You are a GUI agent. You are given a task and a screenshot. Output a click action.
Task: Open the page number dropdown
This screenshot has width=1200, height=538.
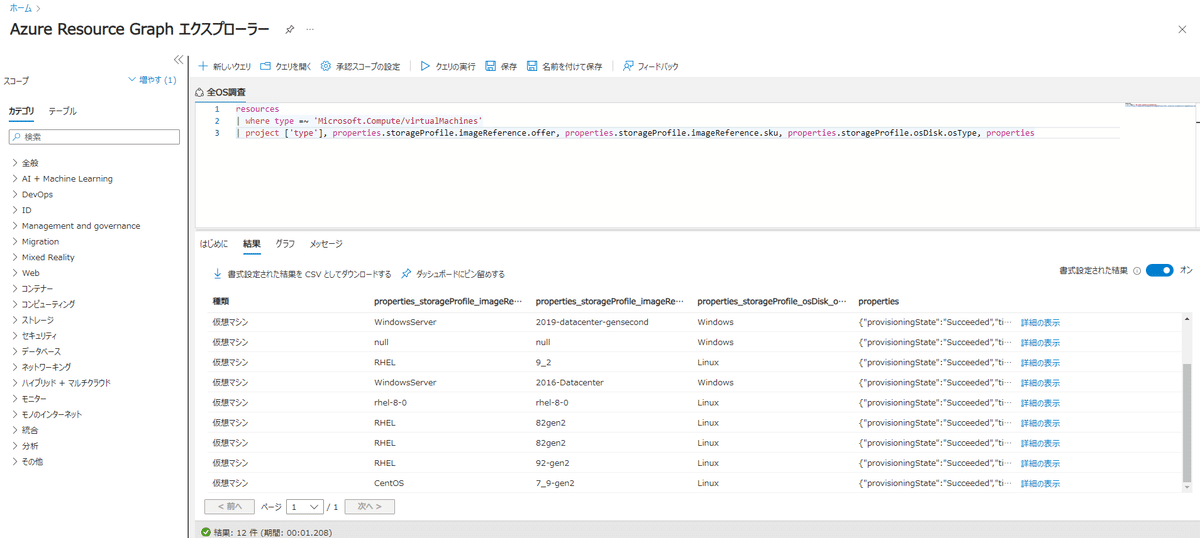[304, 507]
